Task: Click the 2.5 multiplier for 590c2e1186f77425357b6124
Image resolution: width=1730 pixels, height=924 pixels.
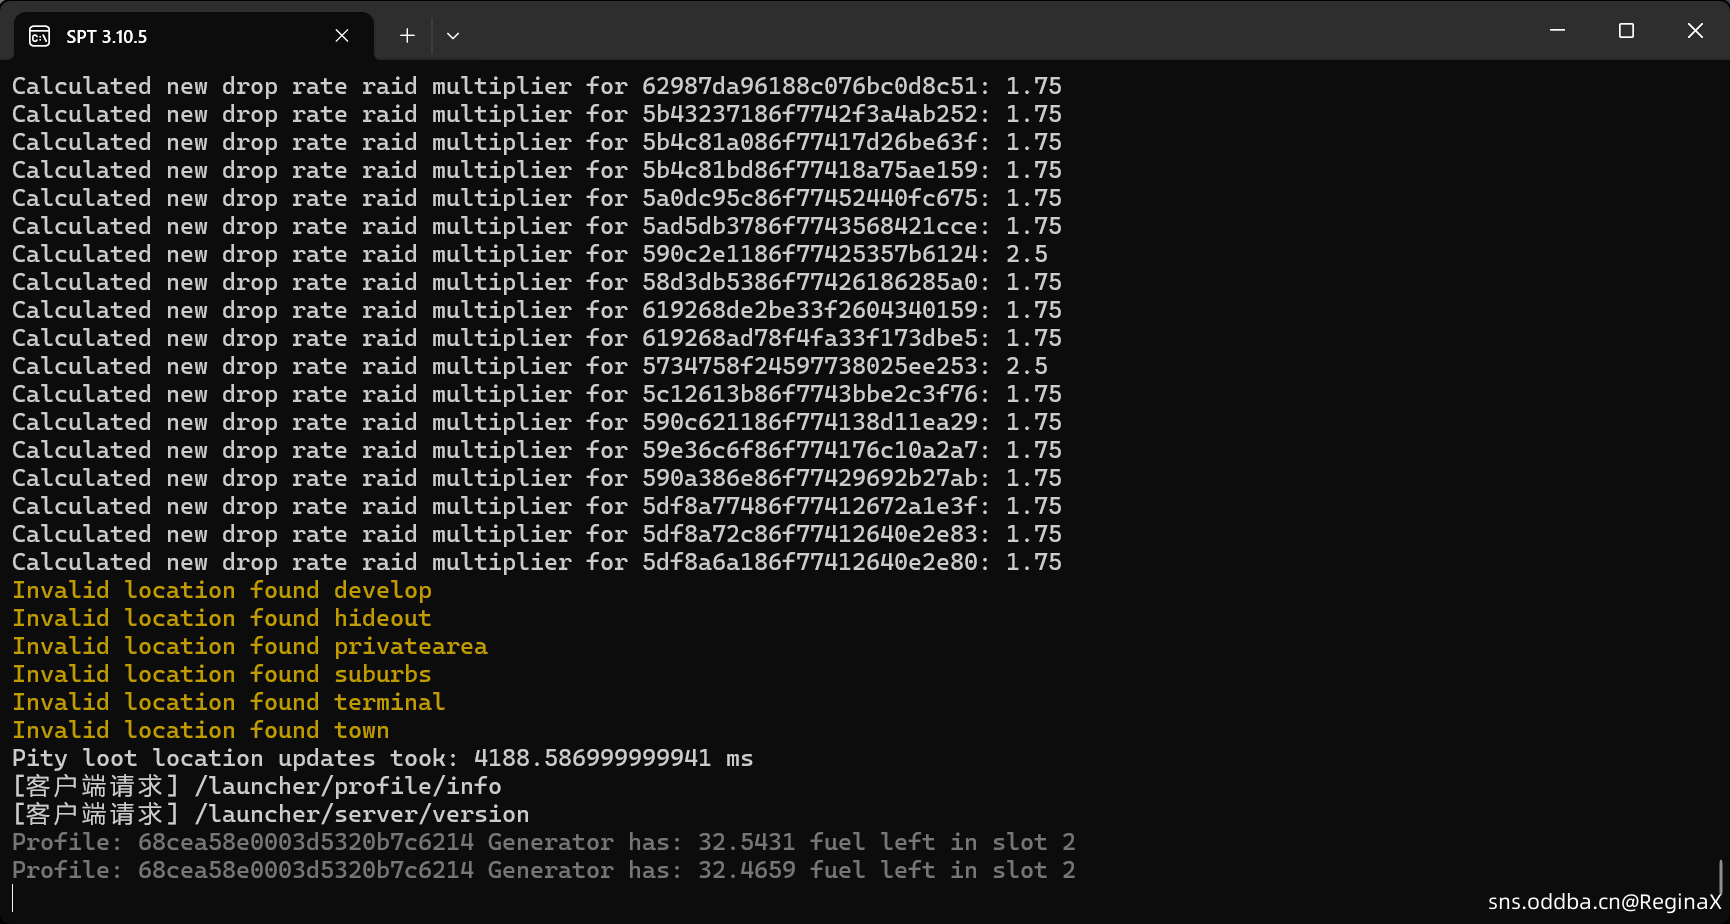Action: (1026, 255)
